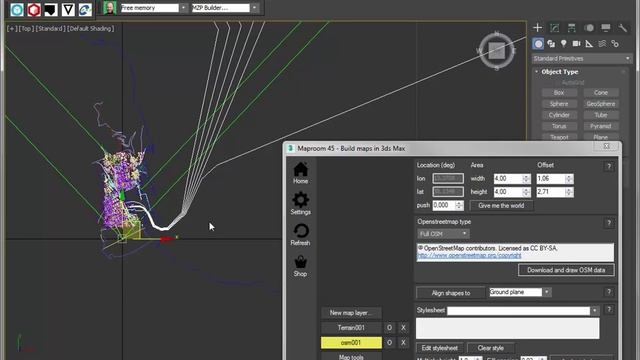
Task: Open the Maproom Shop basket
Action: click(300, 266)
